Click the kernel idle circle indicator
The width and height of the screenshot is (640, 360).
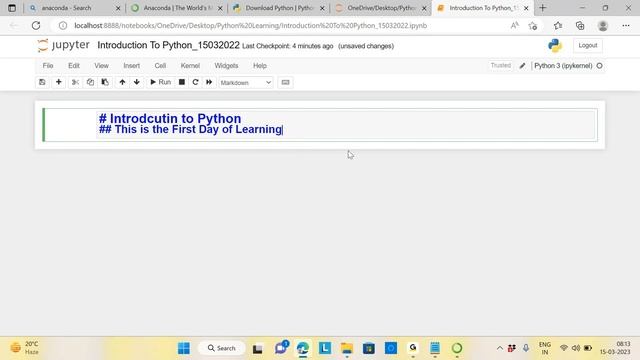coord(599,66)
